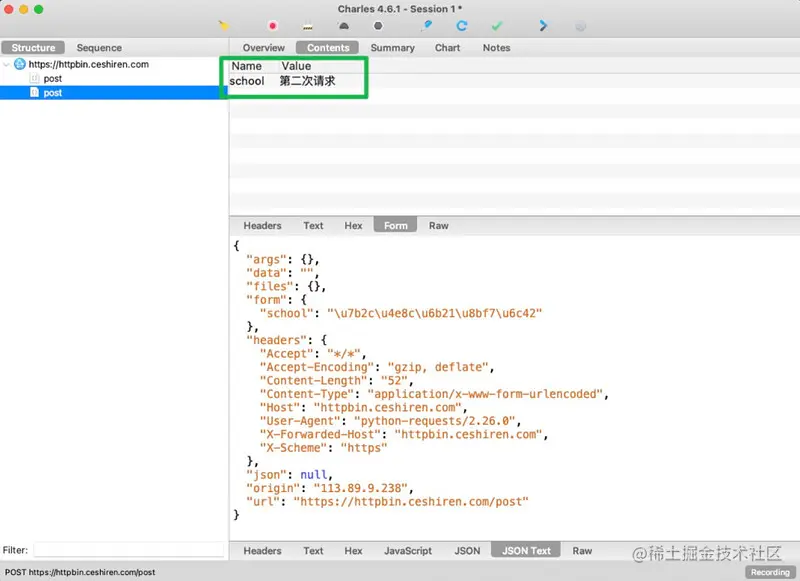Open the Summary tab
This screenshot has width=800, height=581.
click(392, 47)
